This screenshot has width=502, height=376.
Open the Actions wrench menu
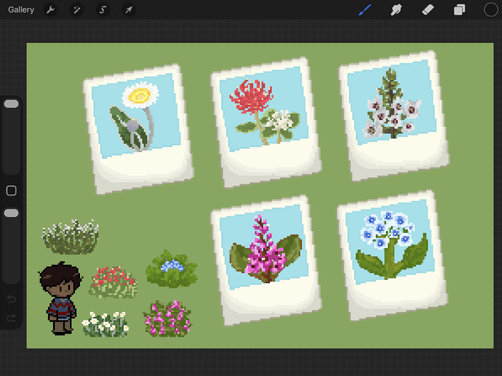pos(51,10)
